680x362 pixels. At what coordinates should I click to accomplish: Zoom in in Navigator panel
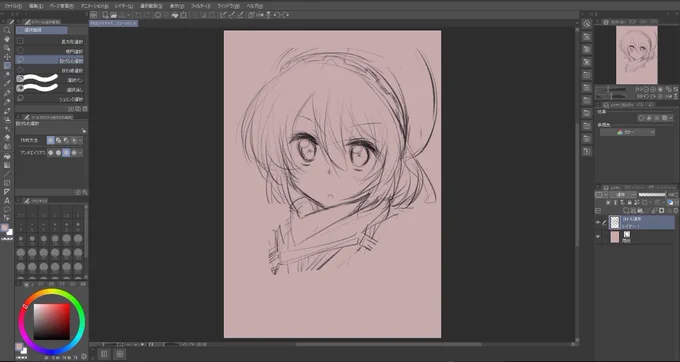654,89
